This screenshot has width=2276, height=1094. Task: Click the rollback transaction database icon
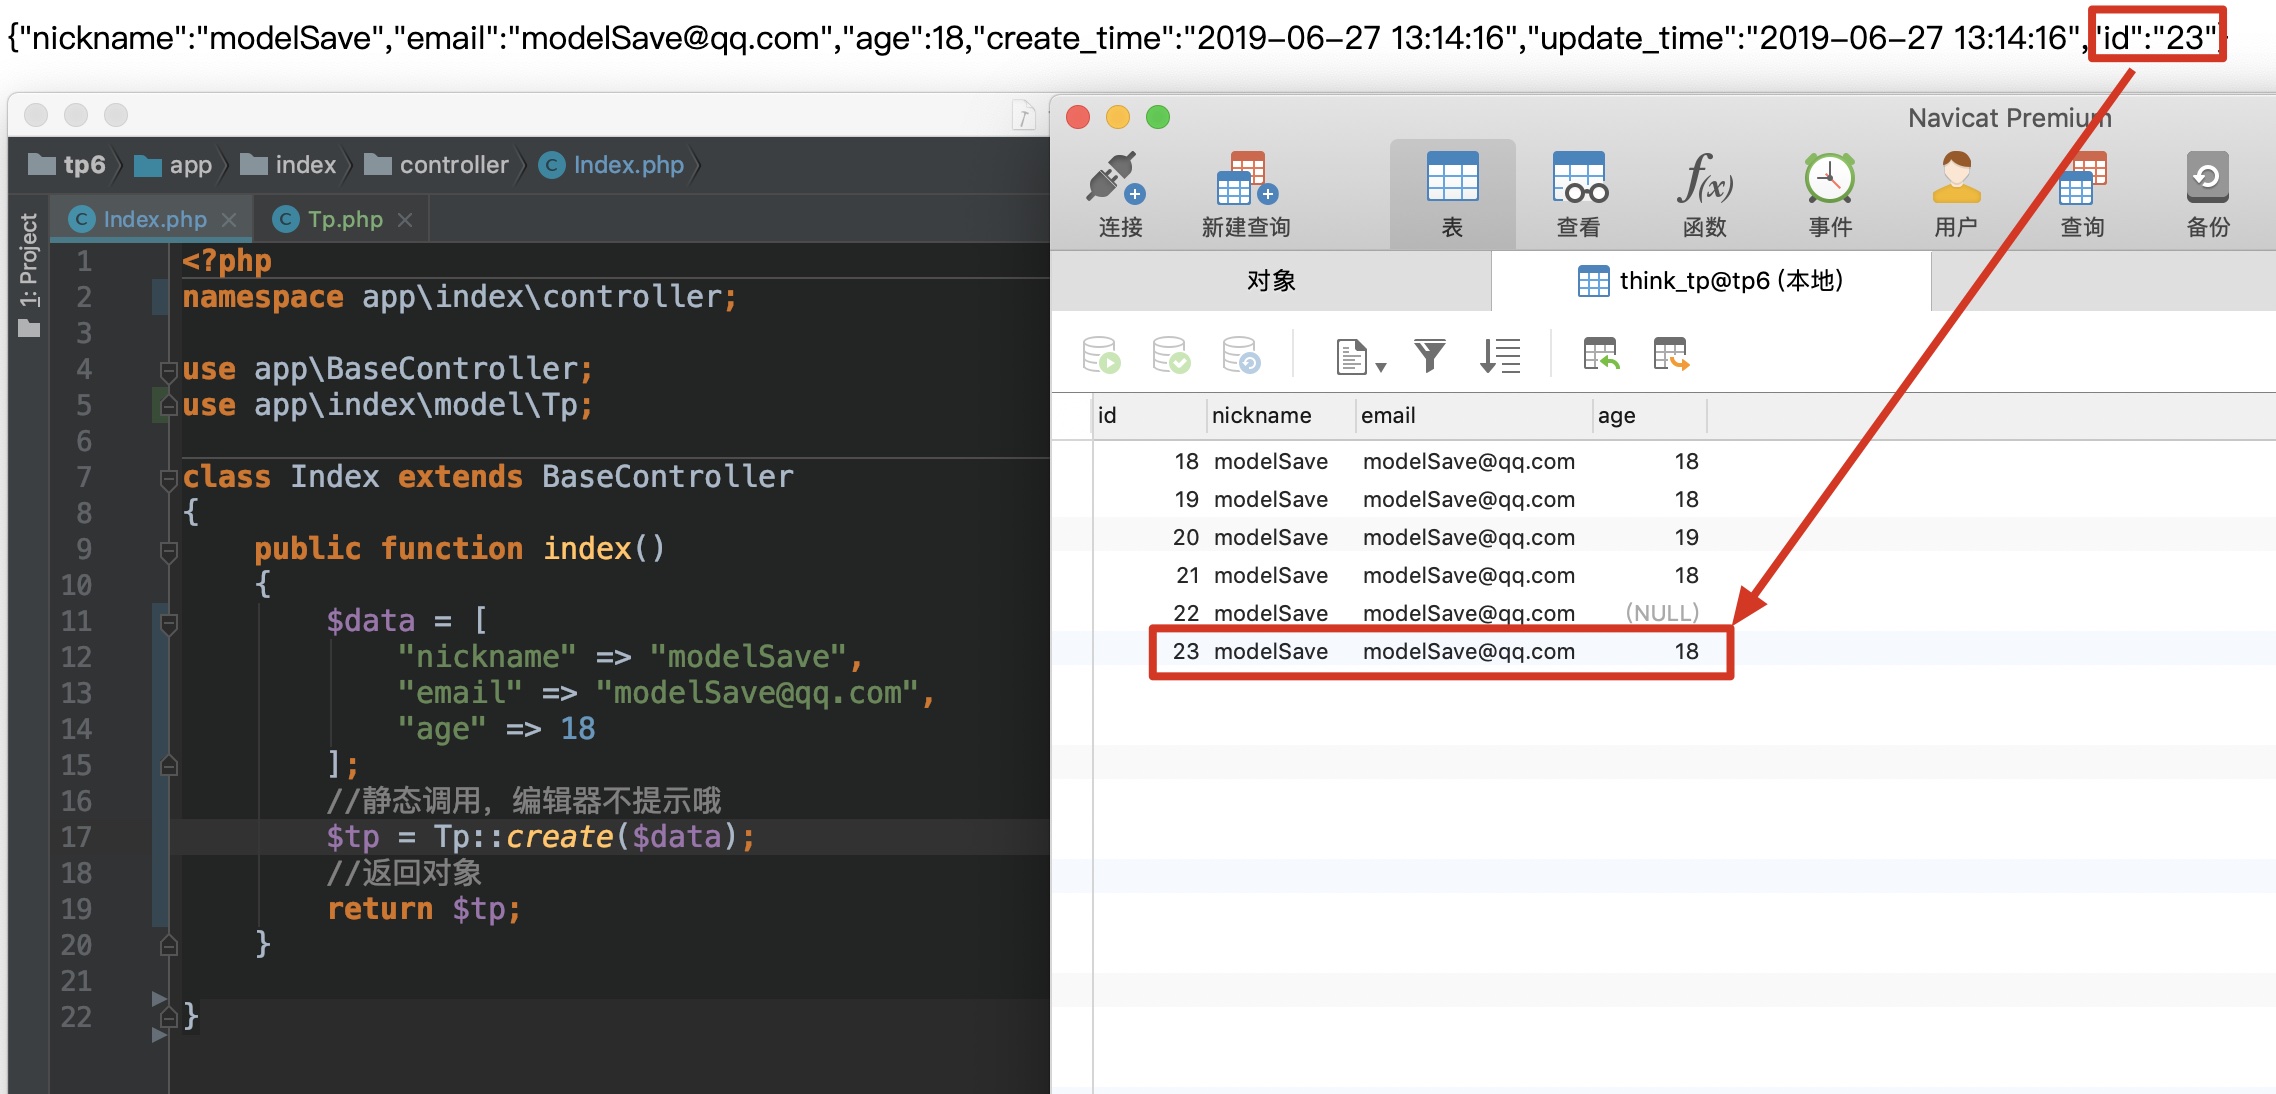pos(1241,355)
